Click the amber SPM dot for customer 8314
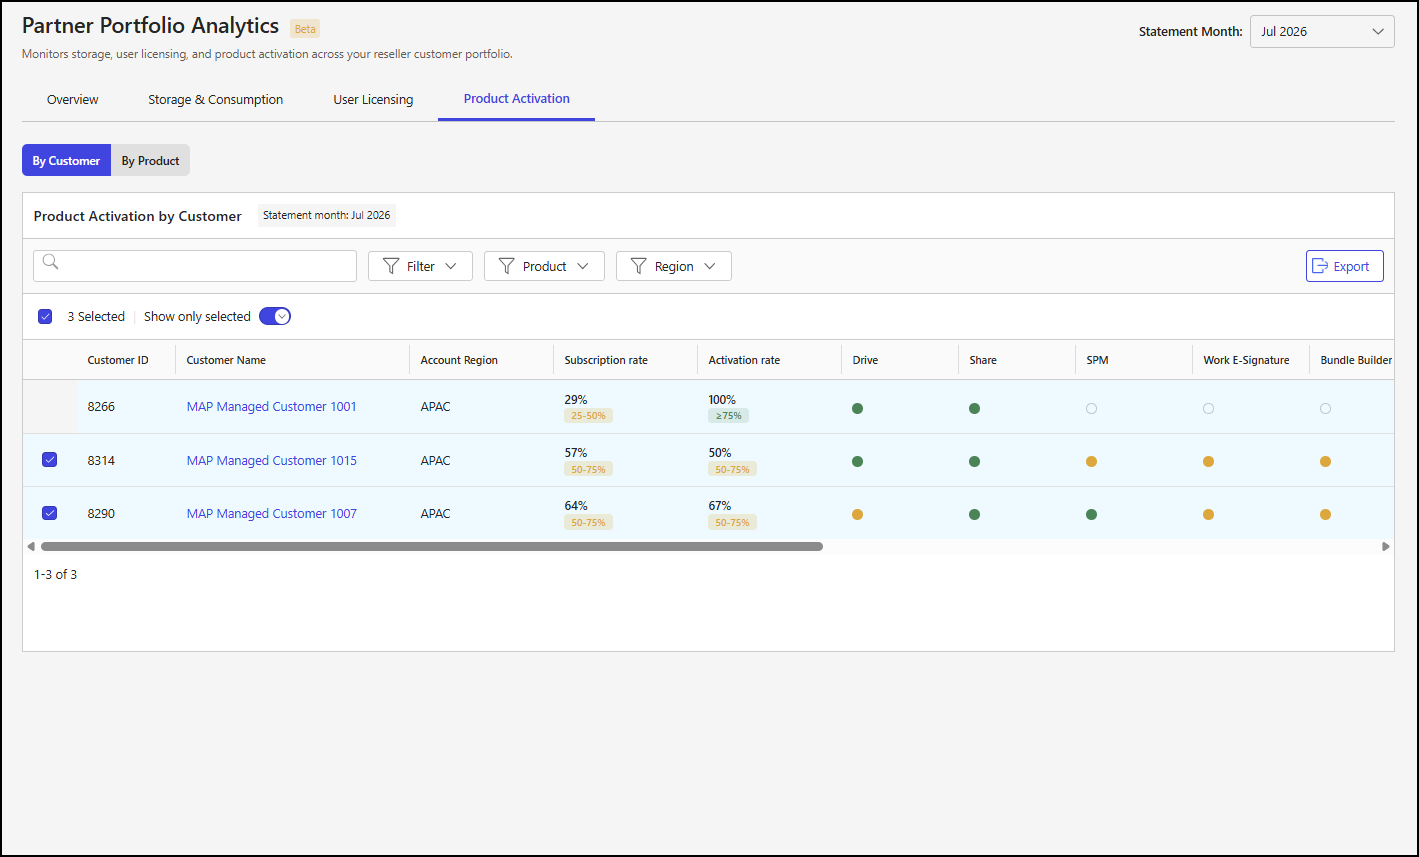This screenshot has width=1419, height=857. [x=1091, y=461]
